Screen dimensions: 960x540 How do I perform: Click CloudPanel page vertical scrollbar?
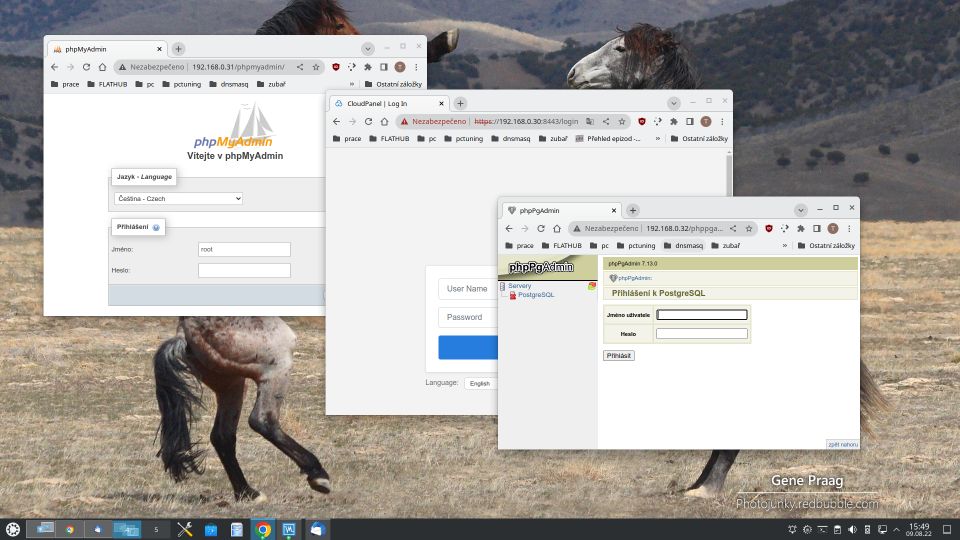pos(729,174)
